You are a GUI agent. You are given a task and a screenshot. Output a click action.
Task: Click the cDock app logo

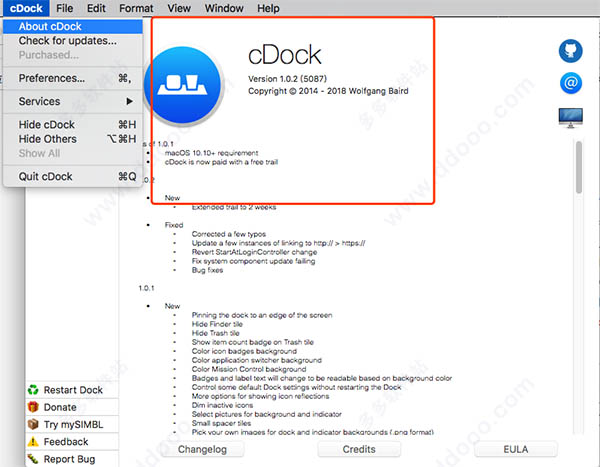183,86
